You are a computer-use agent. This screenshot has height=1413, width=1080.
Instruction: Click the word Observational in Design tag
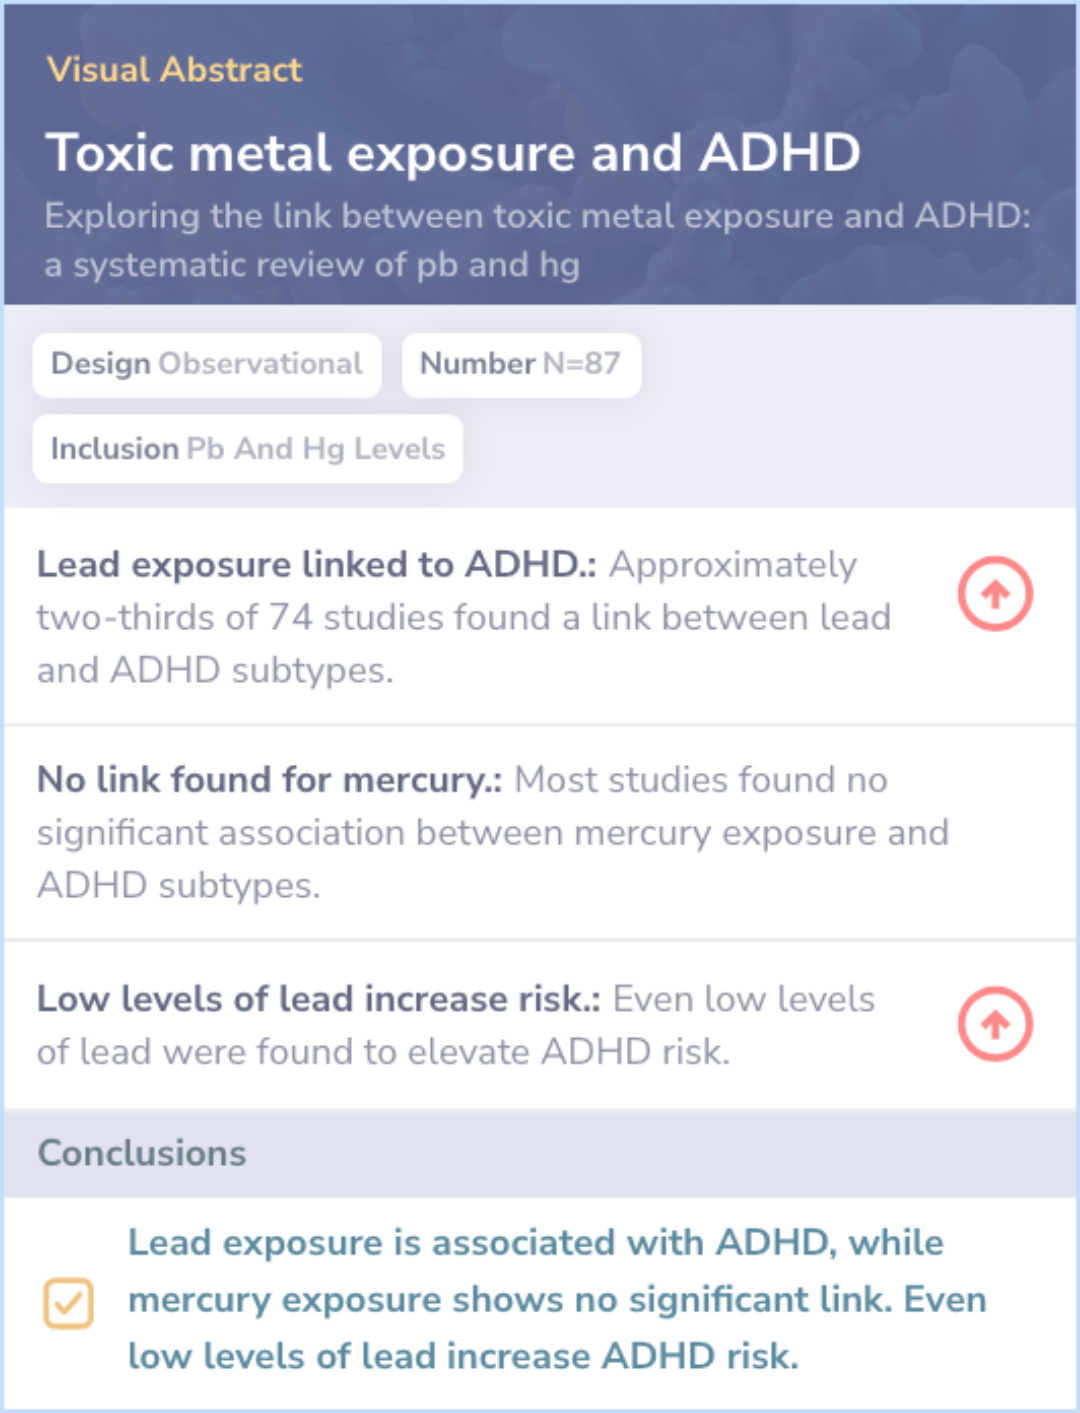tap(260, 364)
